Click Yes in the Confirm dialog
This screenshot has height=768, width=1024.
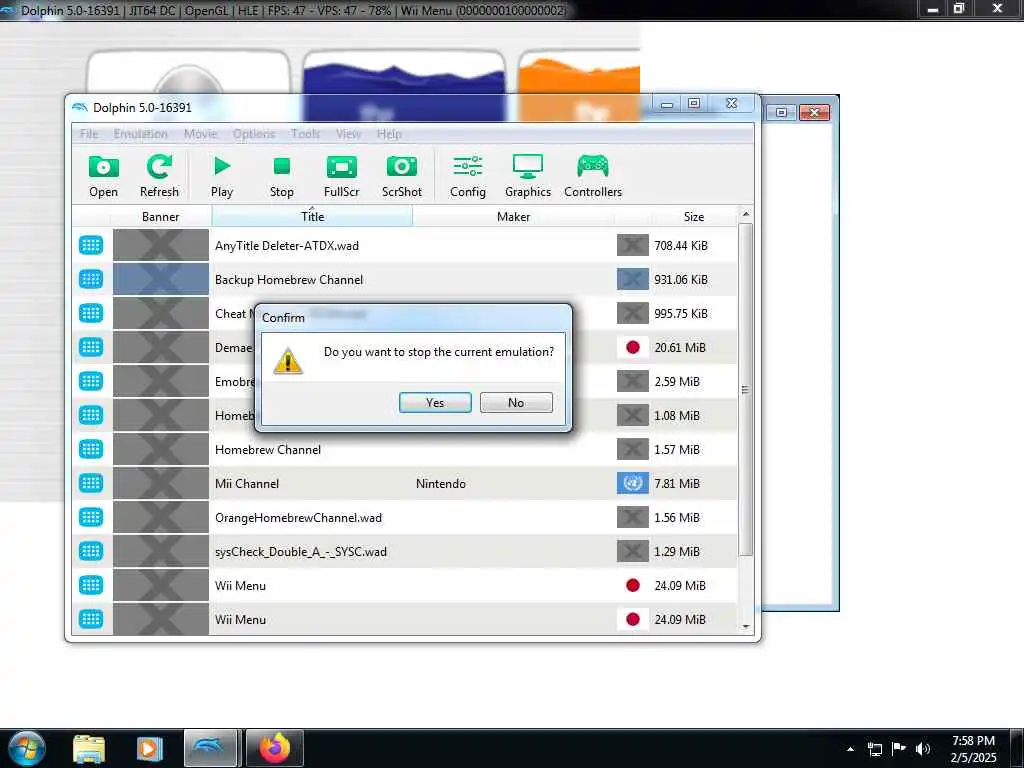click(435, 402)
